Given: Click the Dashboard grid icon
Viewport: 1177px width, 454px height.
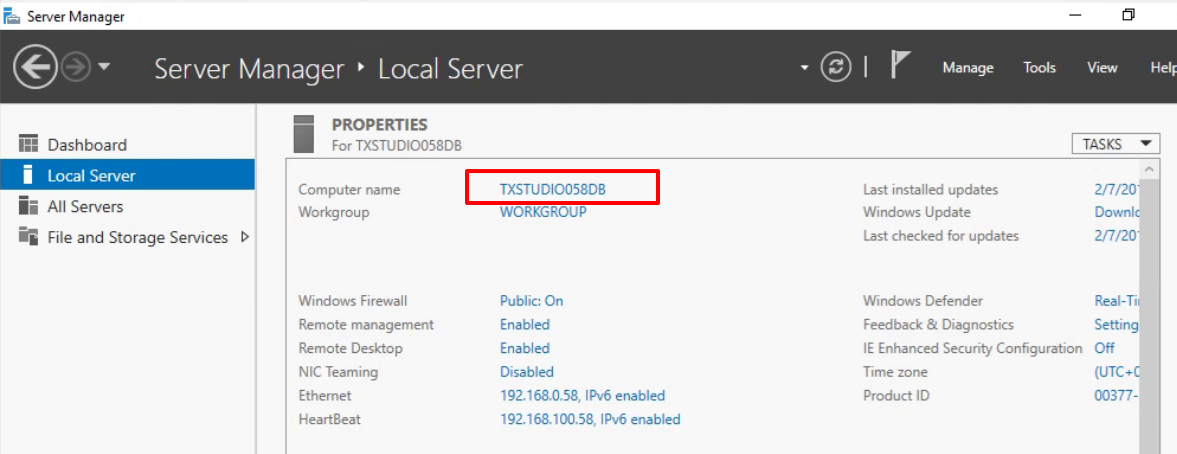Looking at the screenshot, I should pyautogui.click(x=29, y=144).
